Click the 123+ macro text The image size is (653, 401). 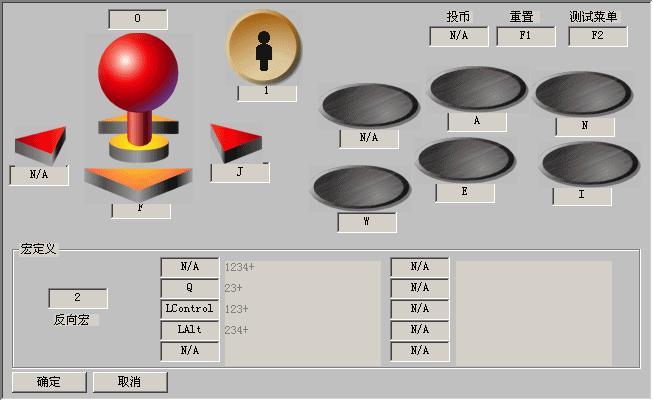(237, 309)
